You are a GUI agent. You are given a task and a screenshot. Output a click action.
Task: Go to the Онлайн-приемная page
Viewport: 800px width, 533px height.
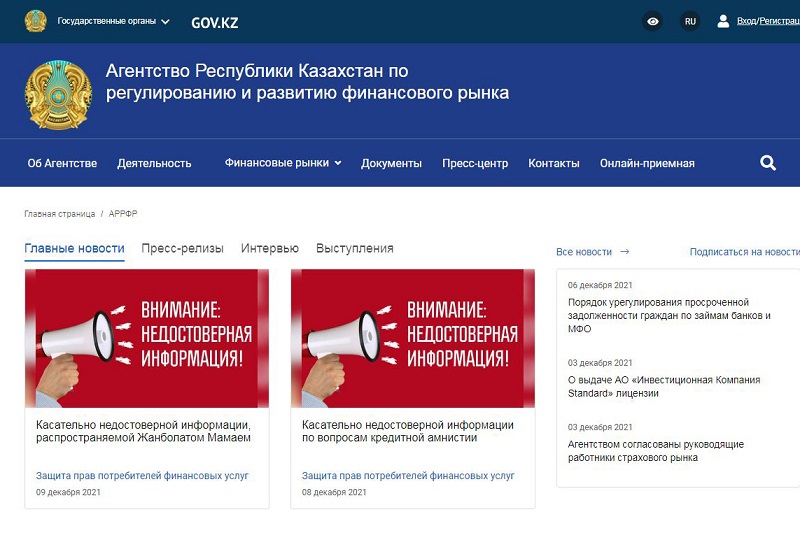coord(647,163)
